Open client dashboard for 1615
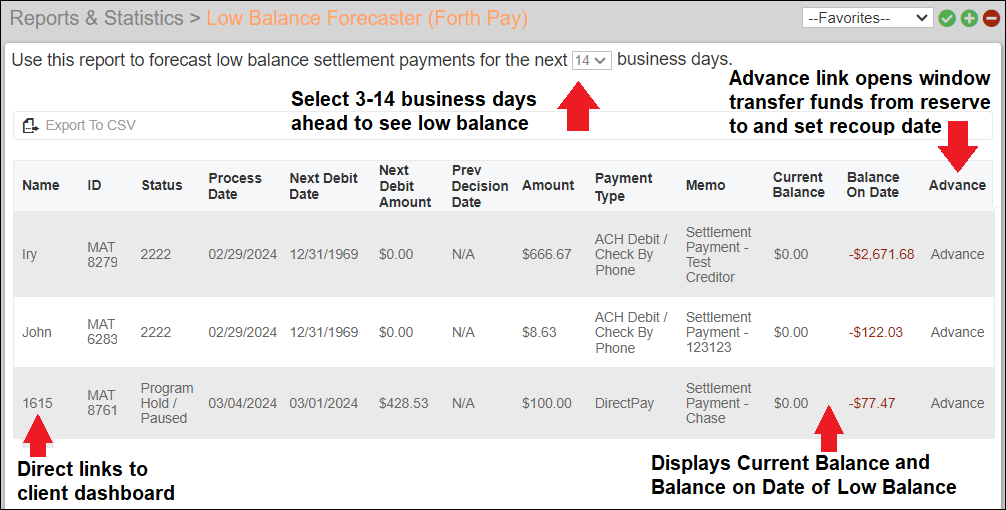Image resolution: width=1006 pixels, height=510 pixels. 37,403
